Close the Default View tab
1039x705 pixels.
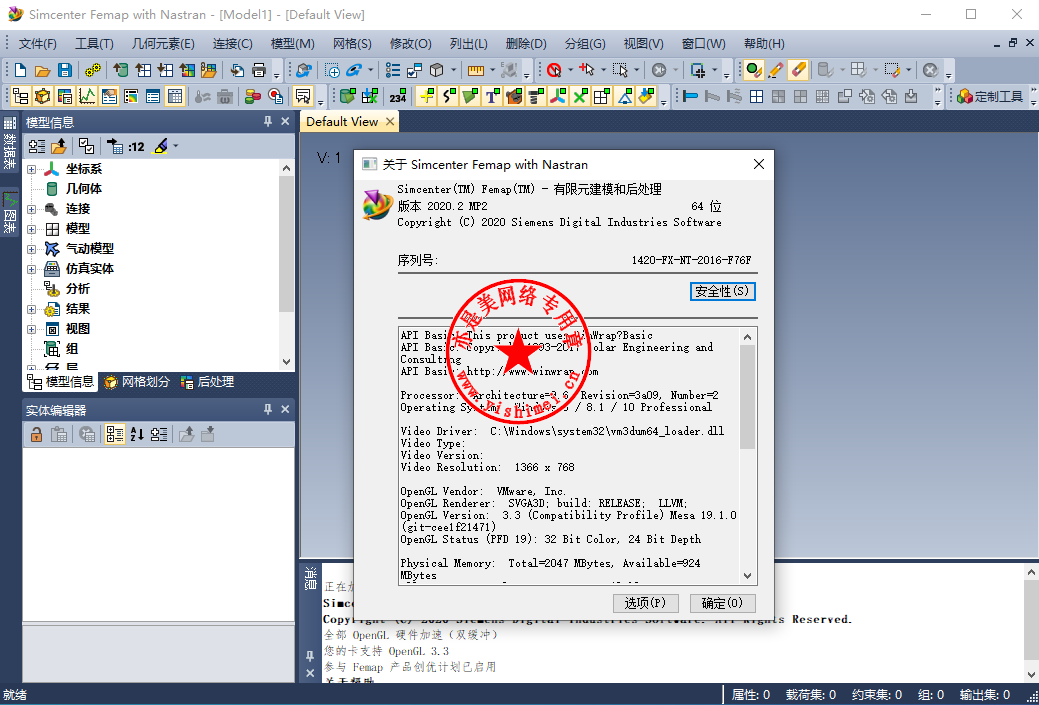[x=390, y=121]
